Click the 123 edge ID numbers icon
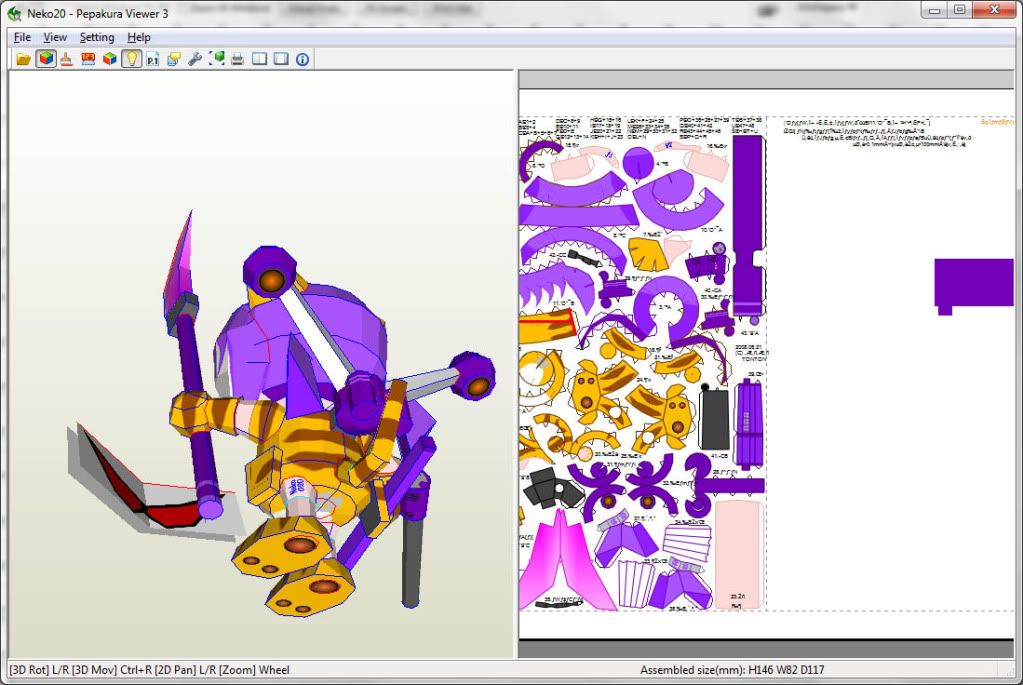The width and height of the screenshot is (1023, 685). (x=88, y=59)
